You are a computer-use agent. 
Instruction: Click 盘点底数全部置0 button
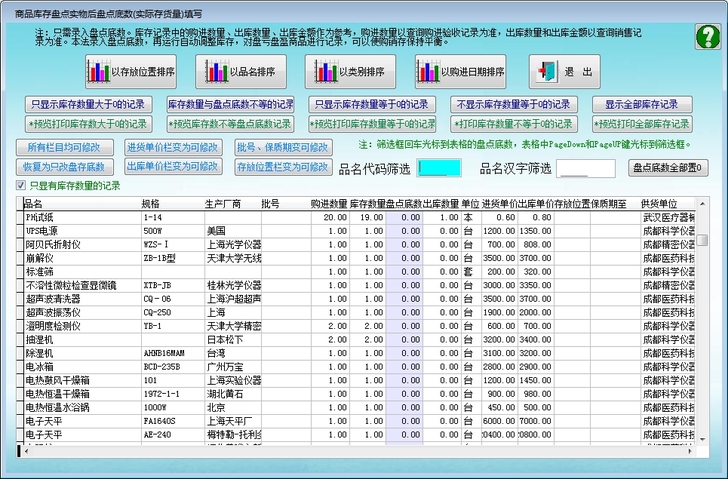tap(668, 168)
